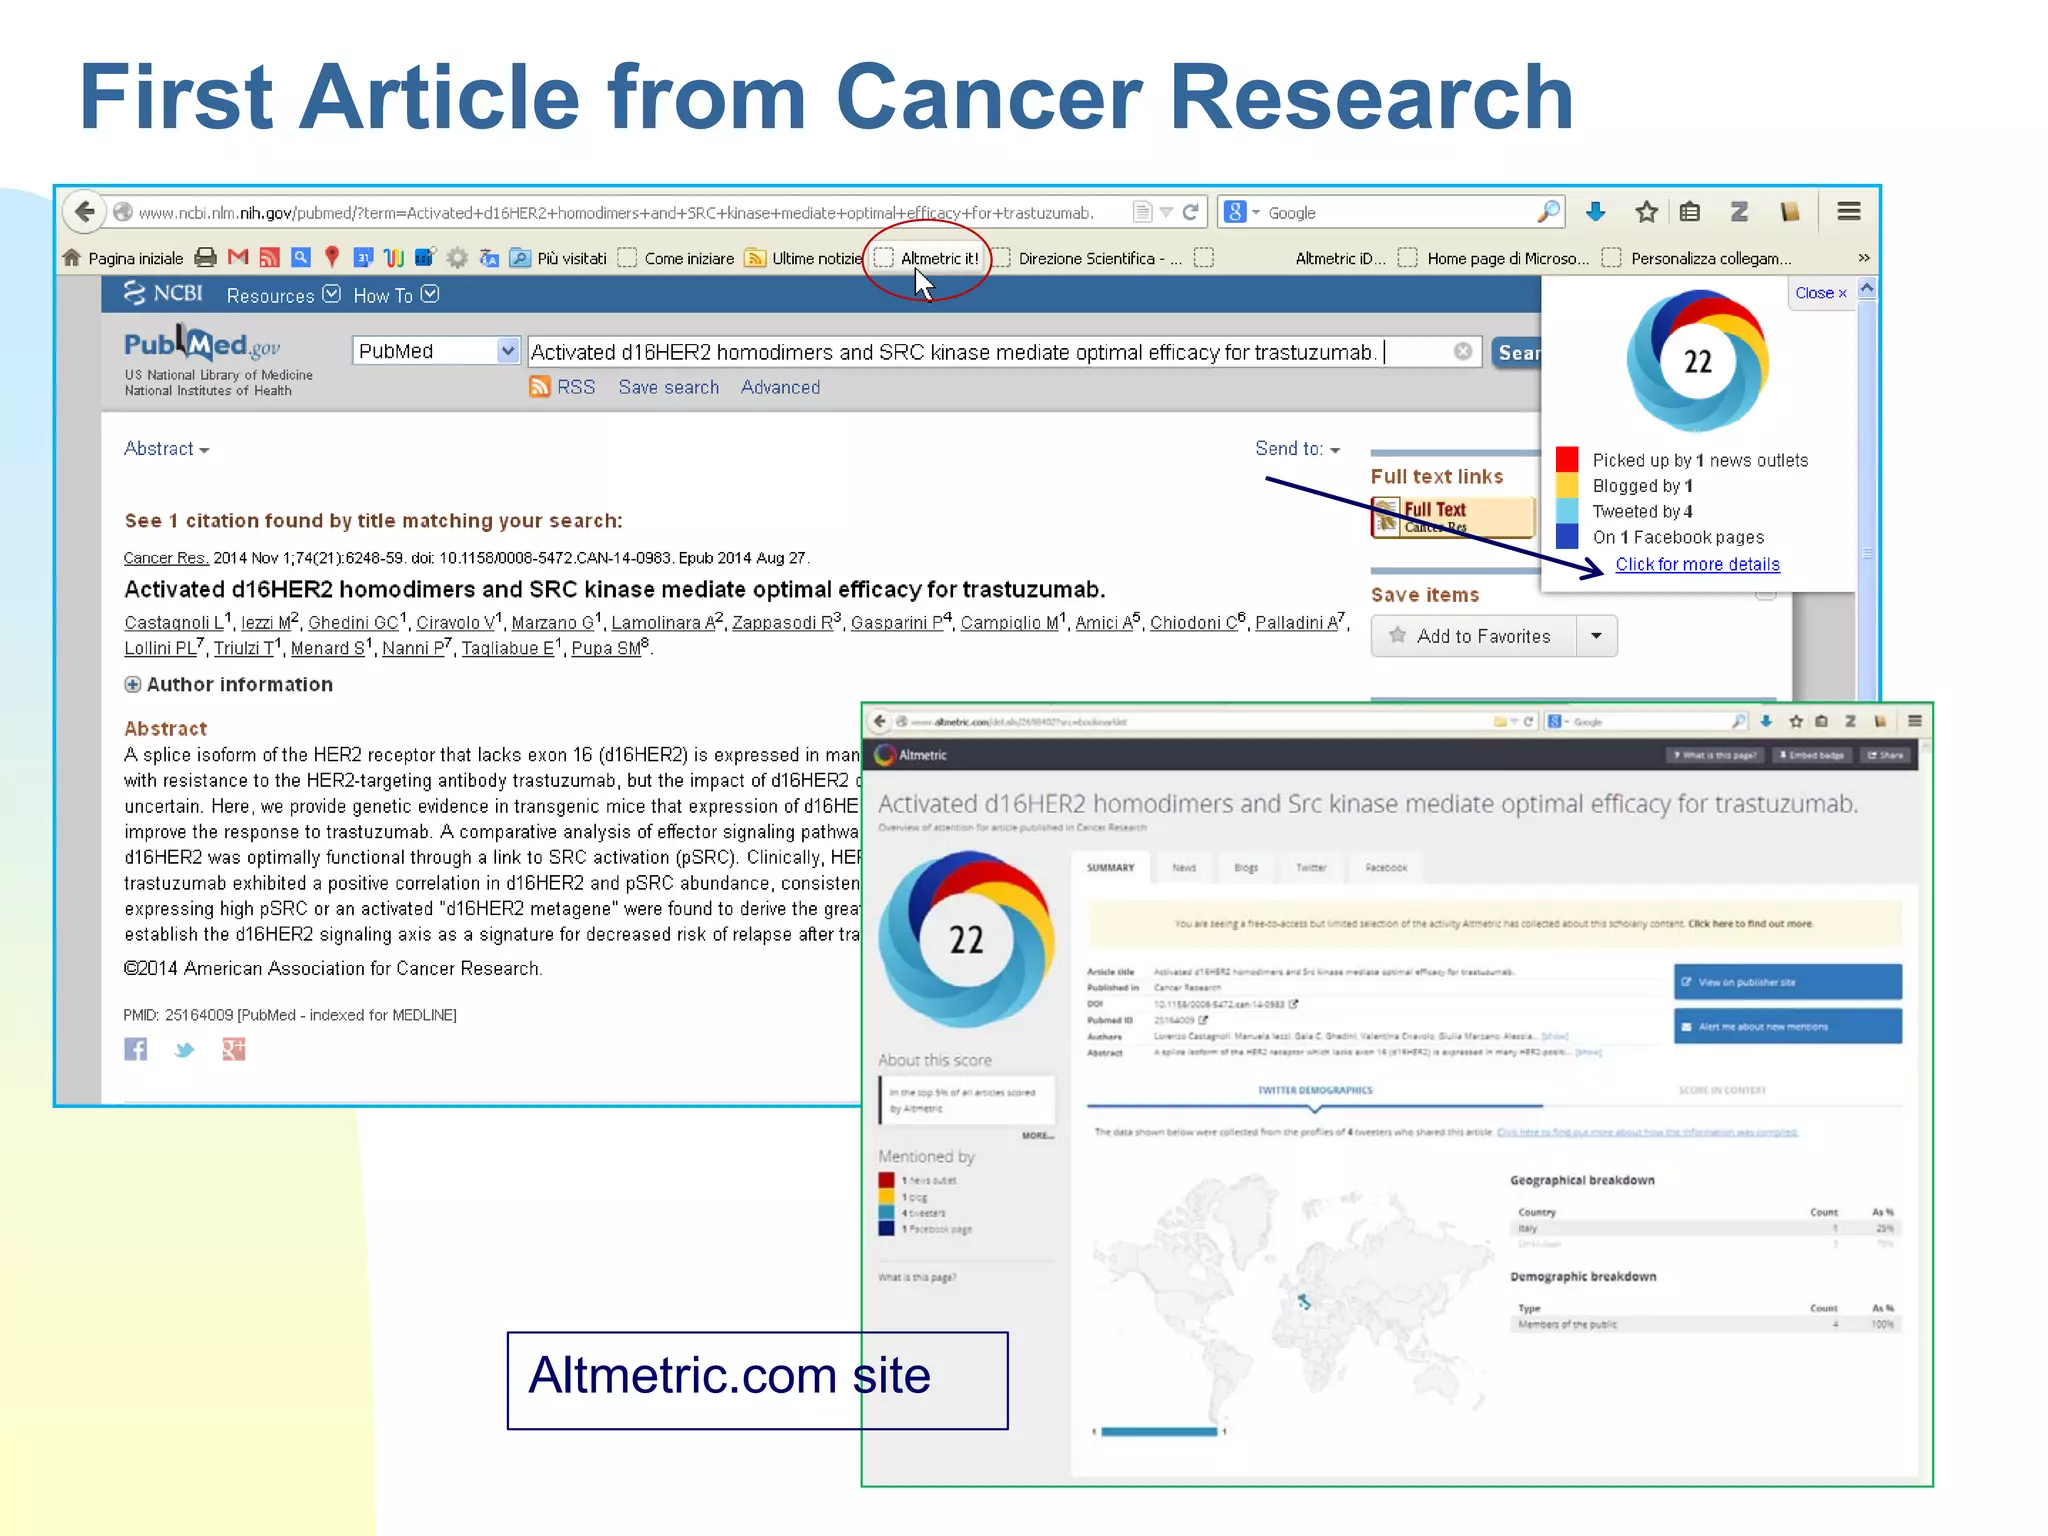The height and width of the screenshot is (1536, 2048).
Task: Show more bookmarks with the double chevron
Action: [1863, 258]
